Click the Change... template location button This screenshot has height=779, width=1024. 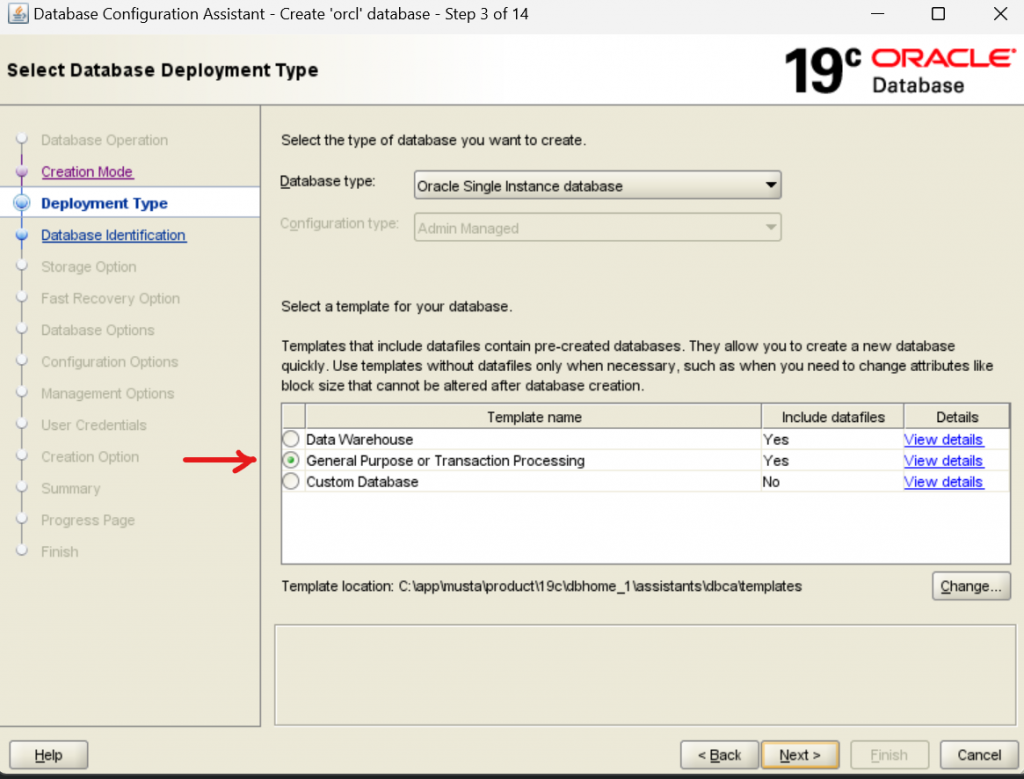point(970,586)
